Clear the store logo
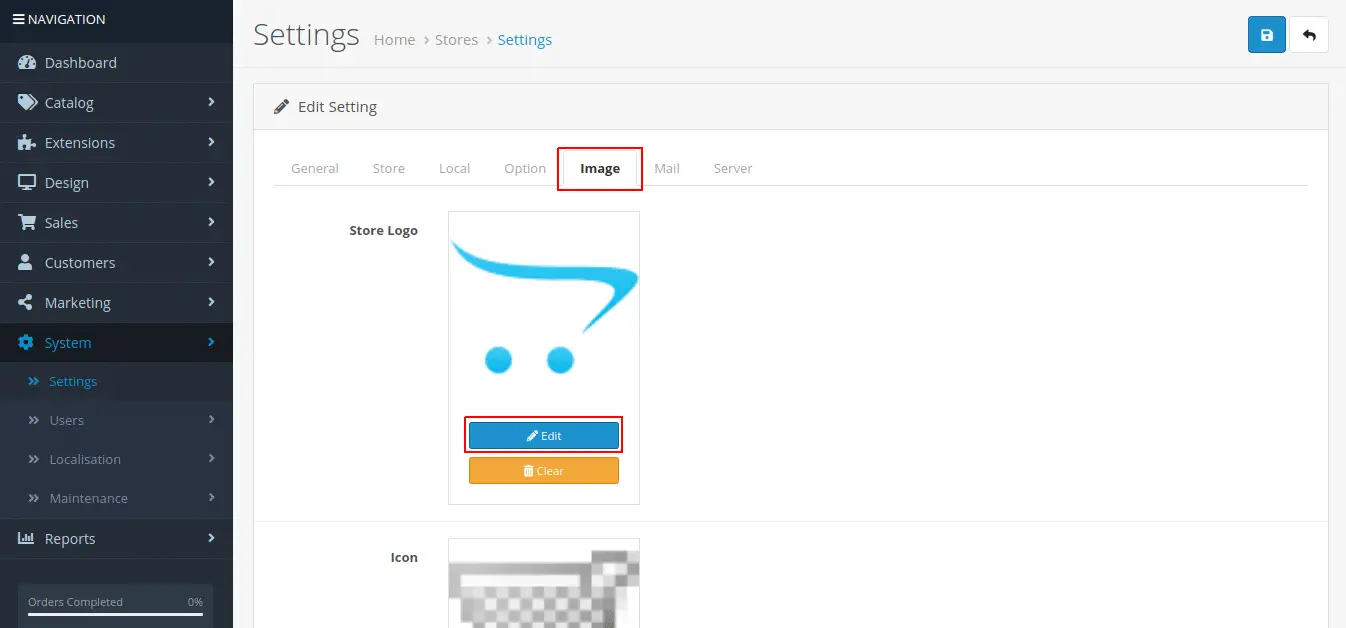 [x=543, y=470]
